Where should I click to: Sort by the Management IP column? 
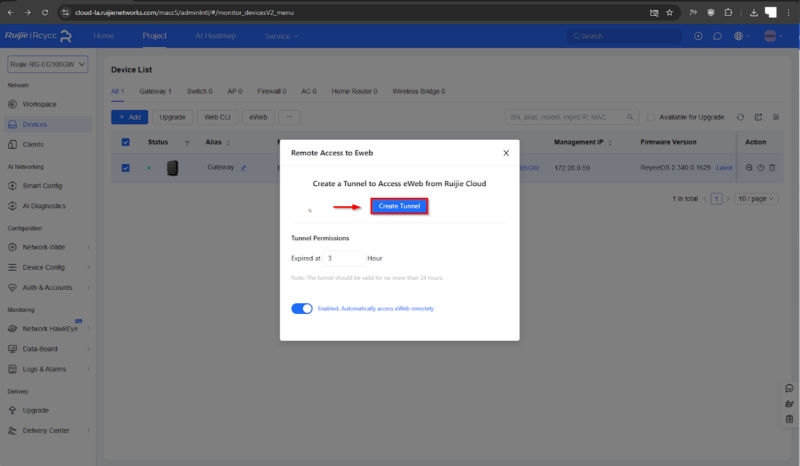click(610, 143)
